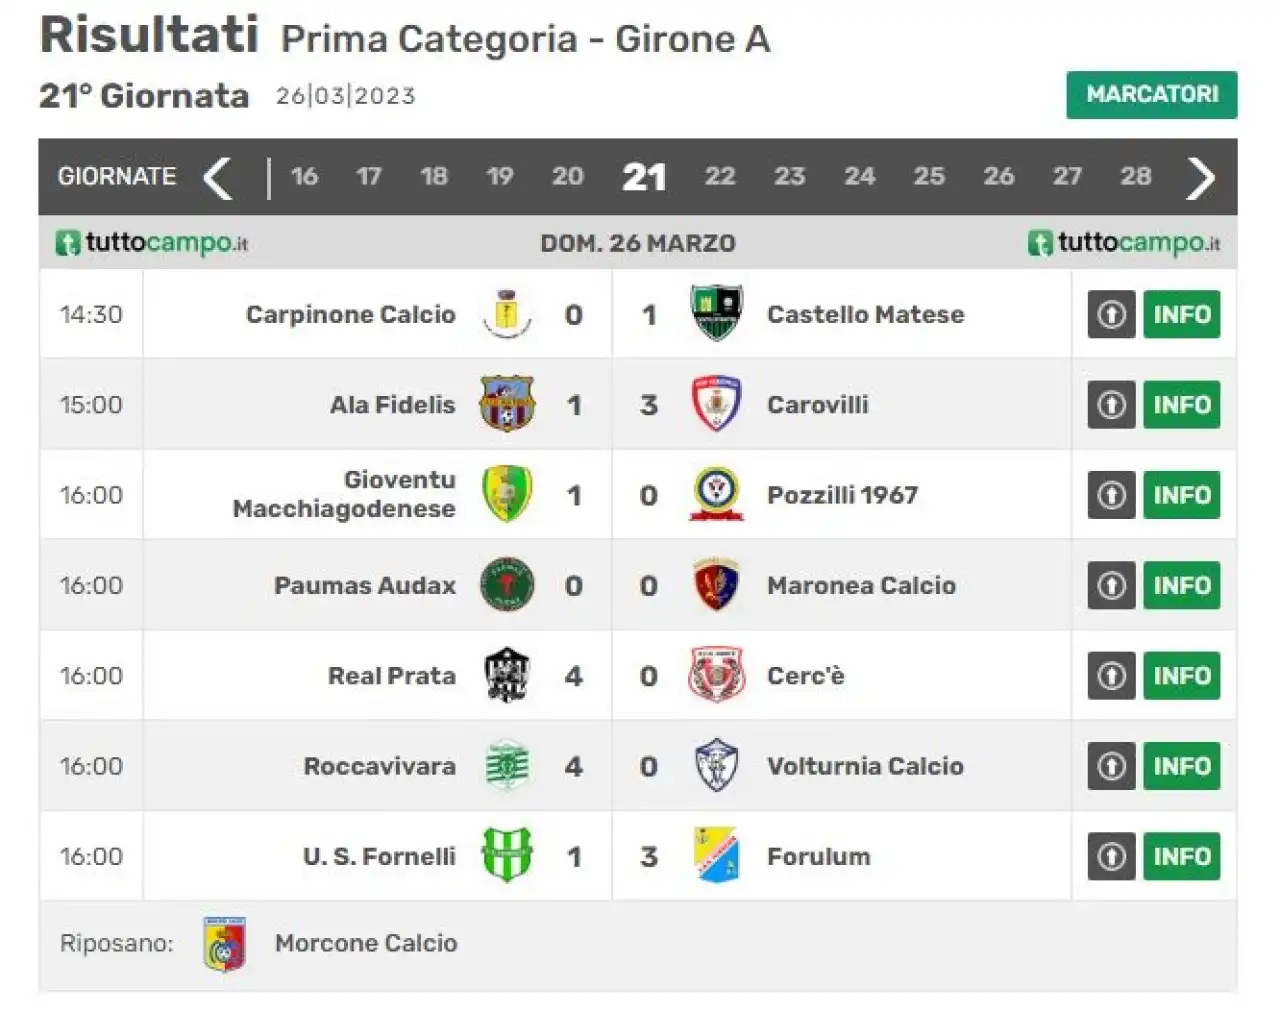Click INFO for Ala Fidelis vs Carovilli

click(1182, 404)
